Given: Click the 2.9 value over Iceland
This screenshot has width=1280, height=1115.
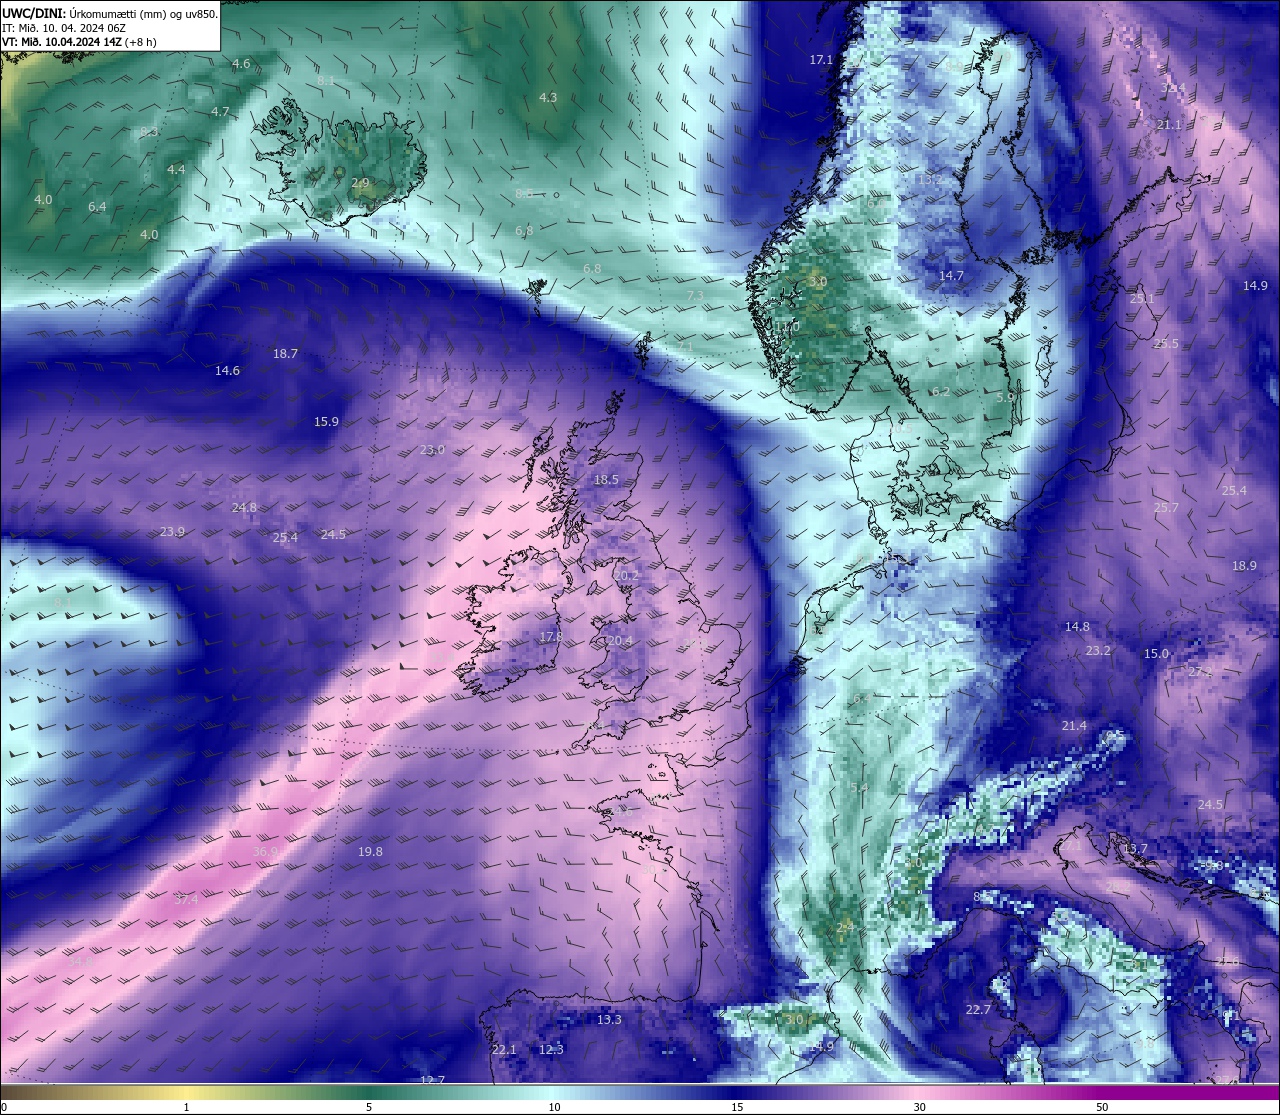Looking at the screenshot, I should tap(360, 183).
